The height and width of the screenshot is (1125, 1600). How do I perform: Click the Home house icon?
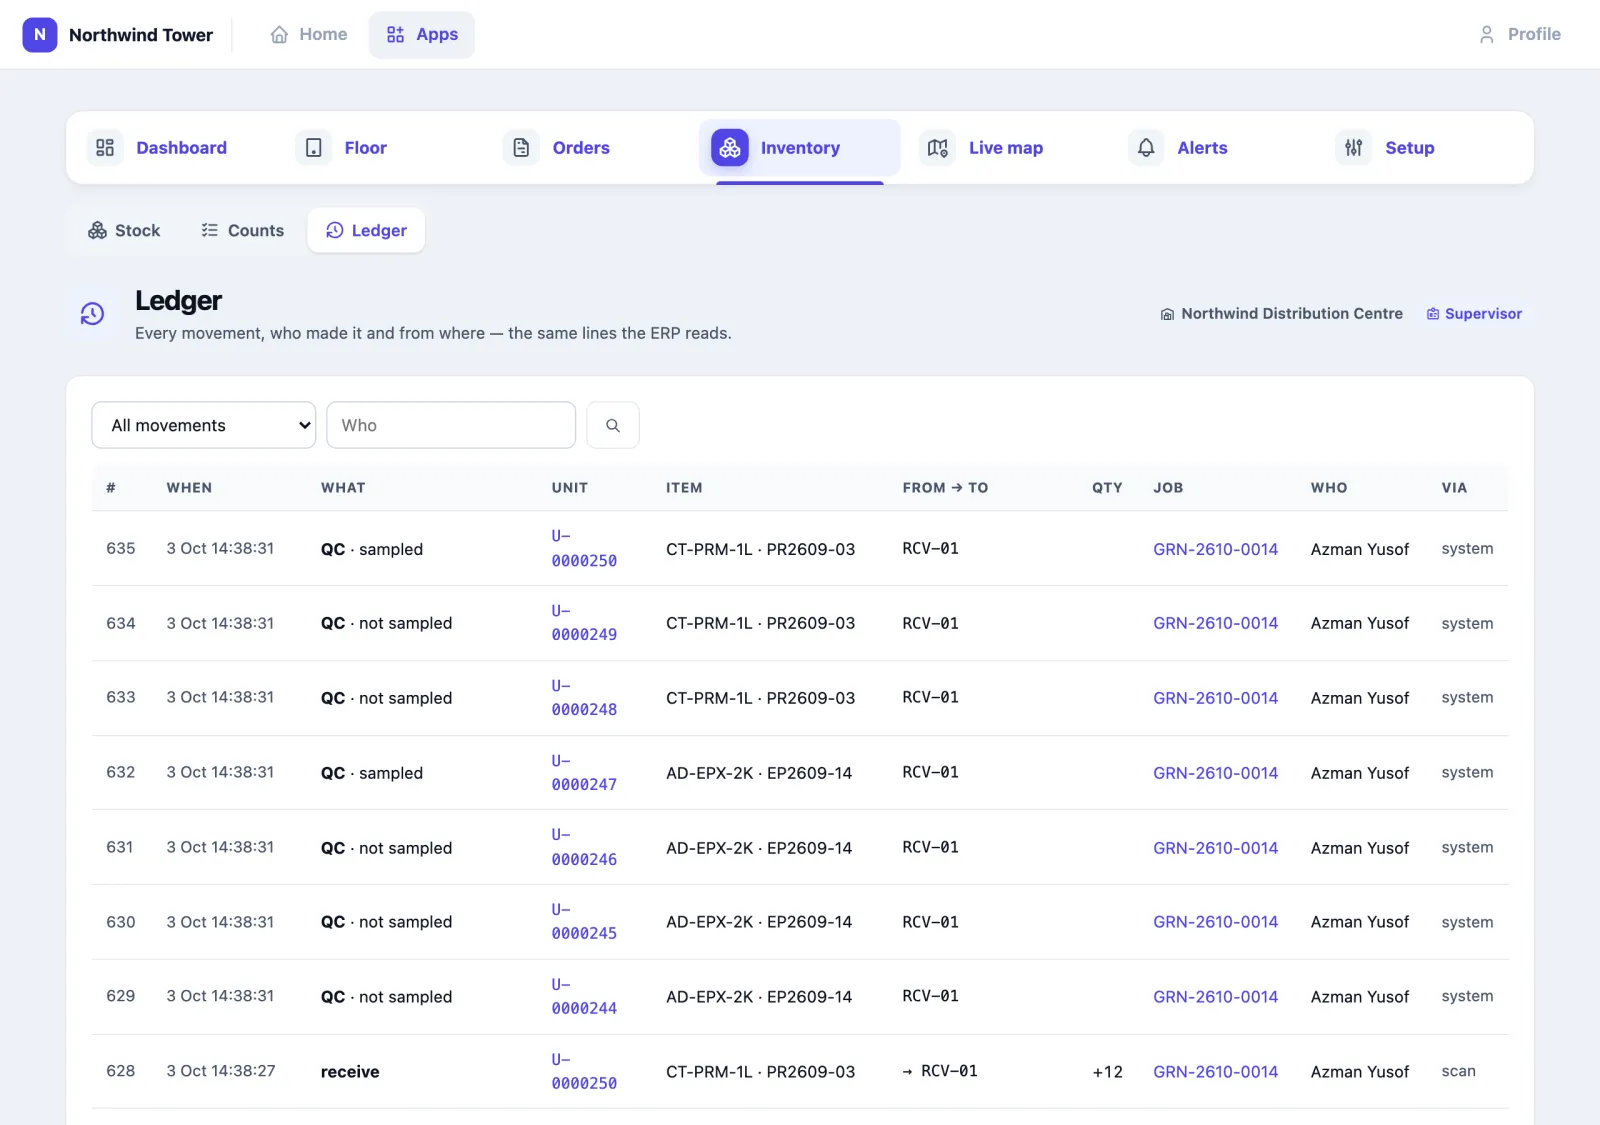click(279, 35)
